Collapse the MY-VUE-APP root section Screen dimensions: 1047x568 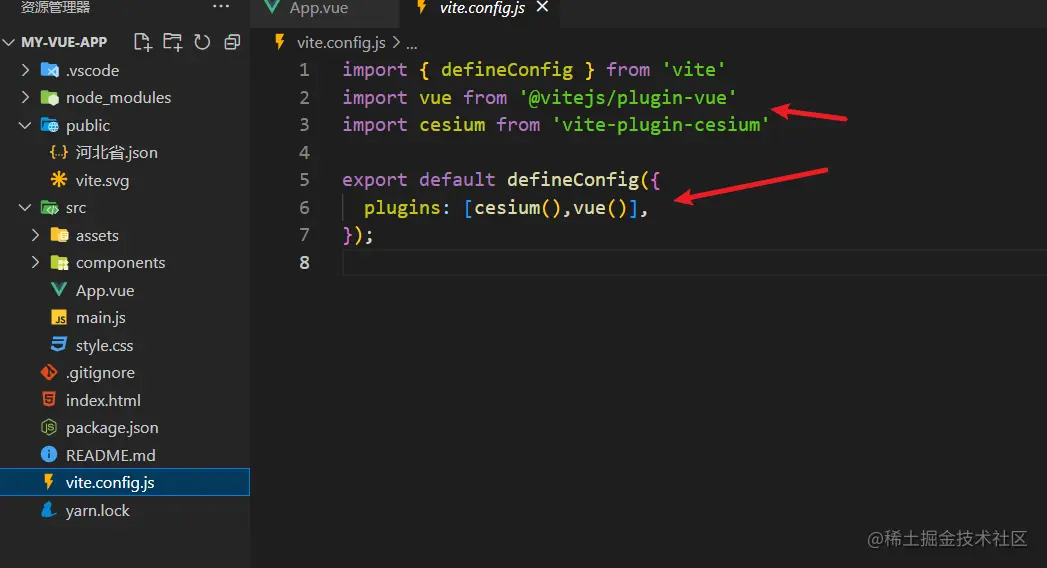[9, 42]
